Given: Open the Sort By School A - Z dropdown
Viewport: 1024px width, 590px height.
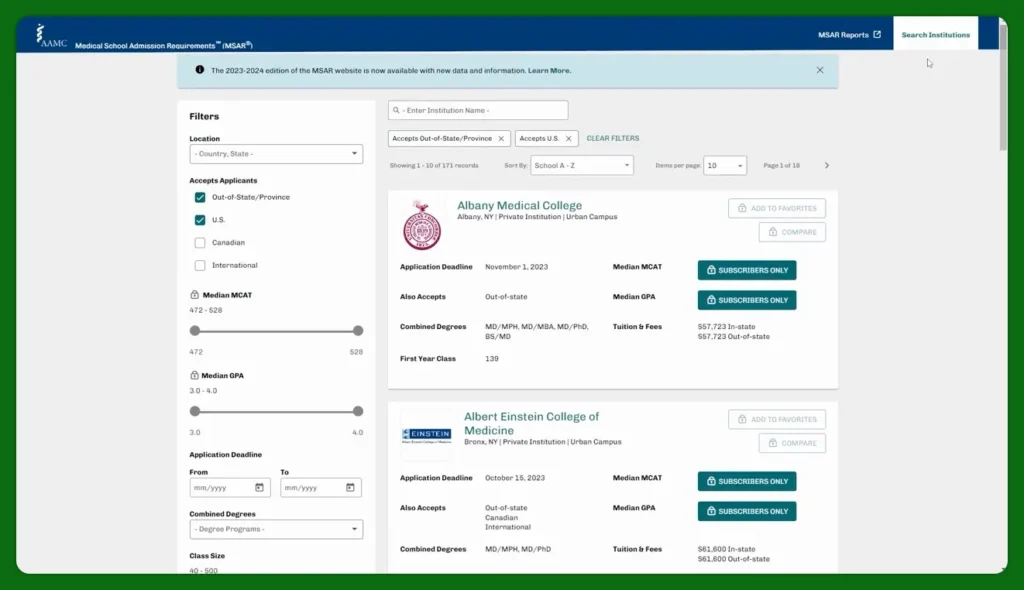Looking at the screenshot, I should click(581, 165).
